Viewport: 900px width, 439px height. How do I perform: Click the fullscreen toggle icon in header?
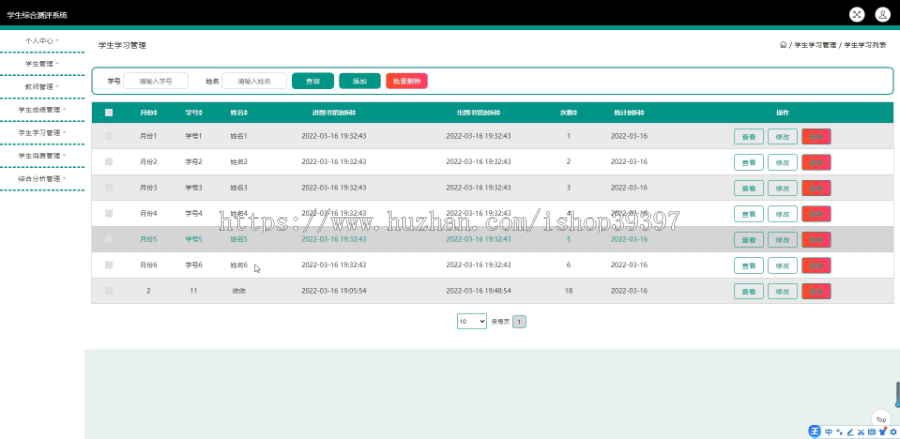(x=857, y=15)
